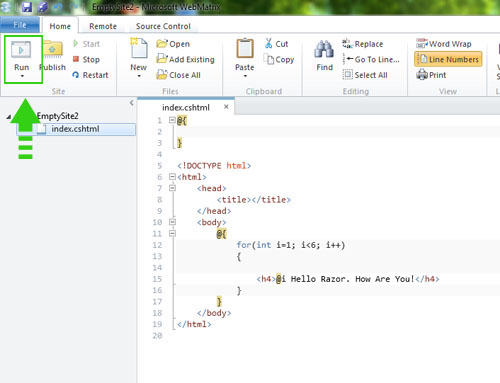The width and height of the screenshot is (500, 383).
Task: Click line number 20 in gutter
Action: (x=157, y=336)
